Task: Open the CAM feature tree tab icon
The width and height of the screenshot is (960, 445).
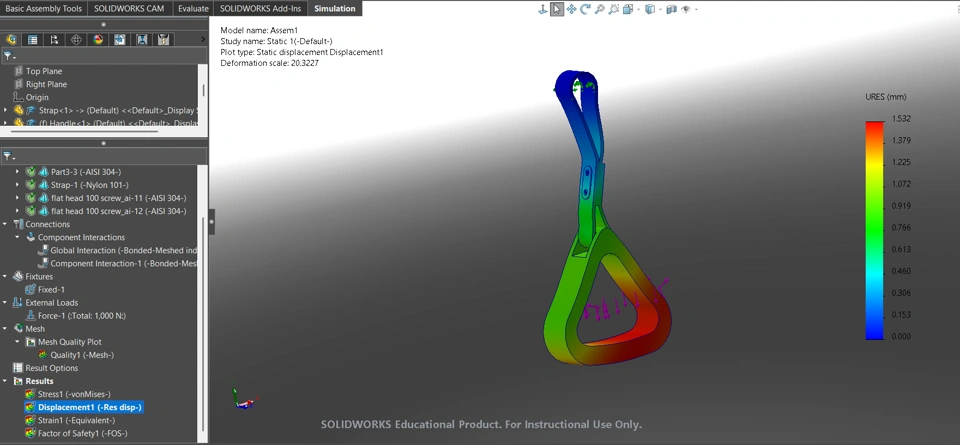Action: [120, 39]
